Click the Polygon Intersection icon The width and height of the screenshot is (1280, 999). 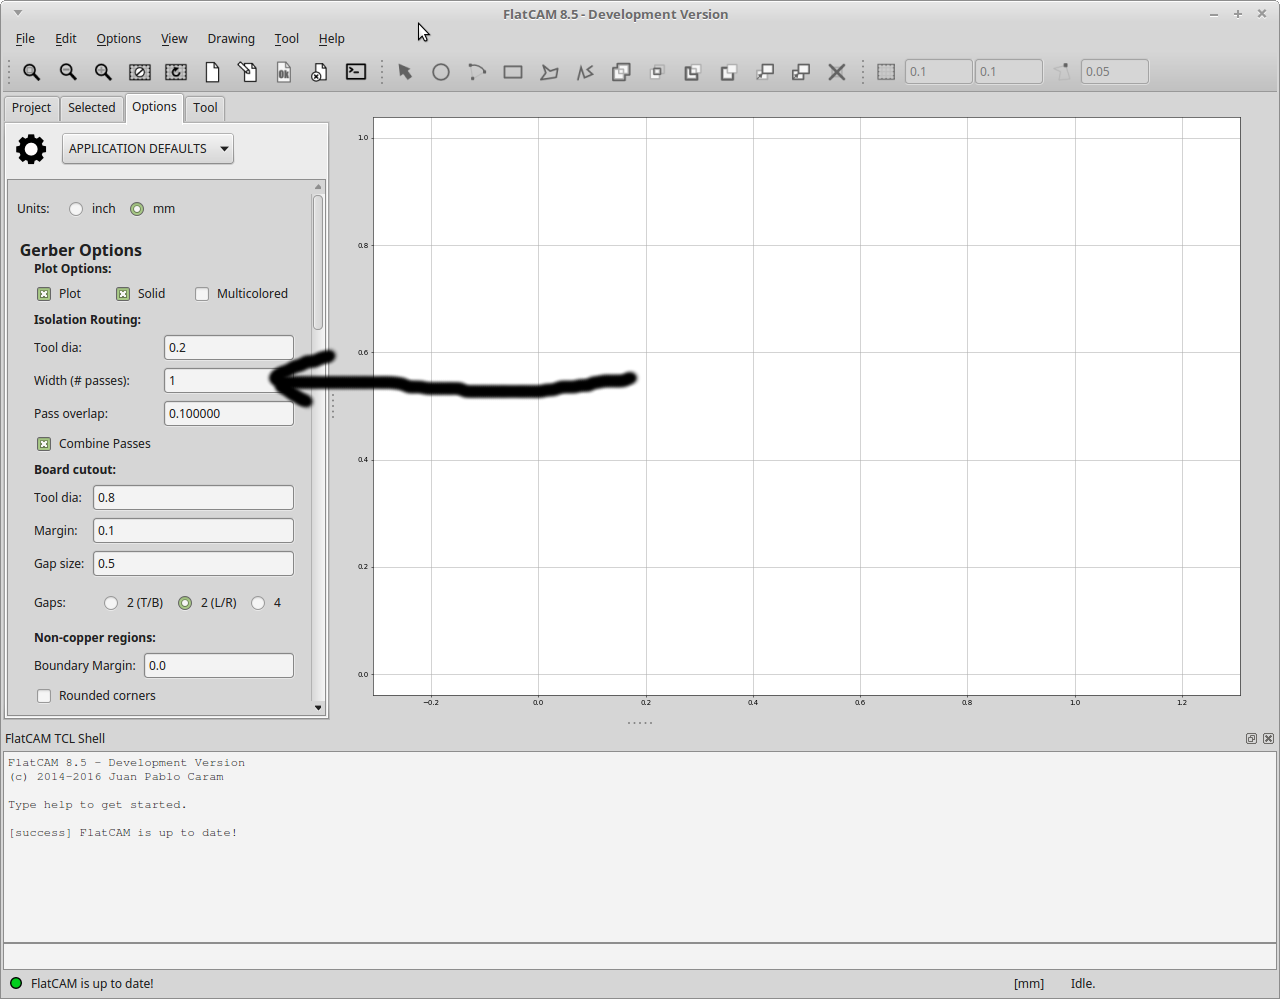657,72
